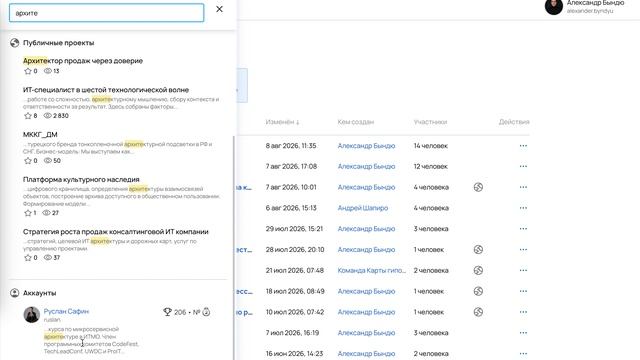This screenshot has height=360, width=640.
Task: Click Руслан Сафин's avatar photo
Action: tap(31, 315)
